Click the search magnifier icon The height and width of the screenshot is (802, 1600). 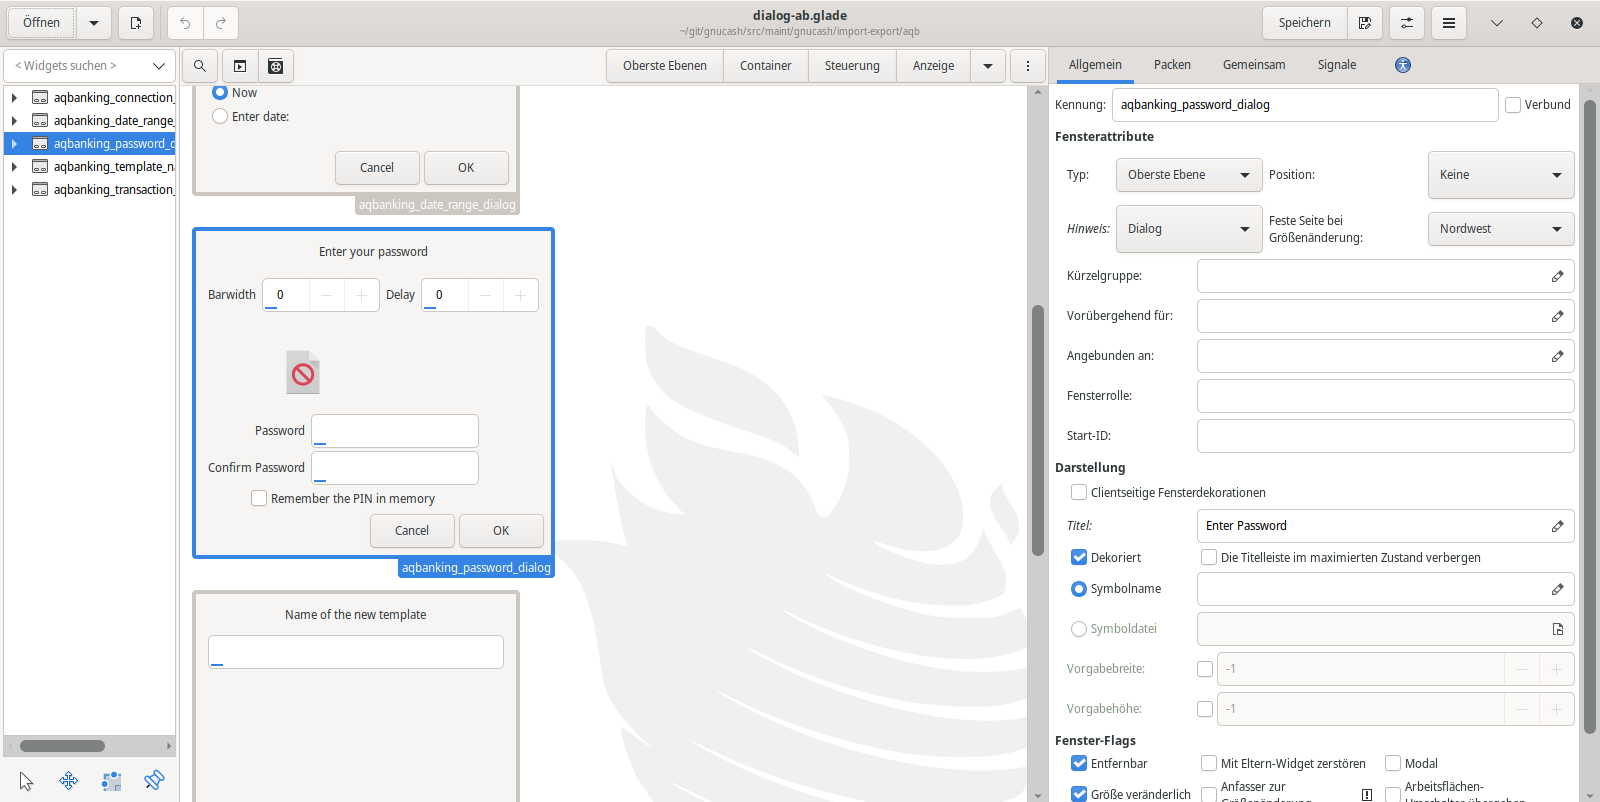[x=200, y=66]
